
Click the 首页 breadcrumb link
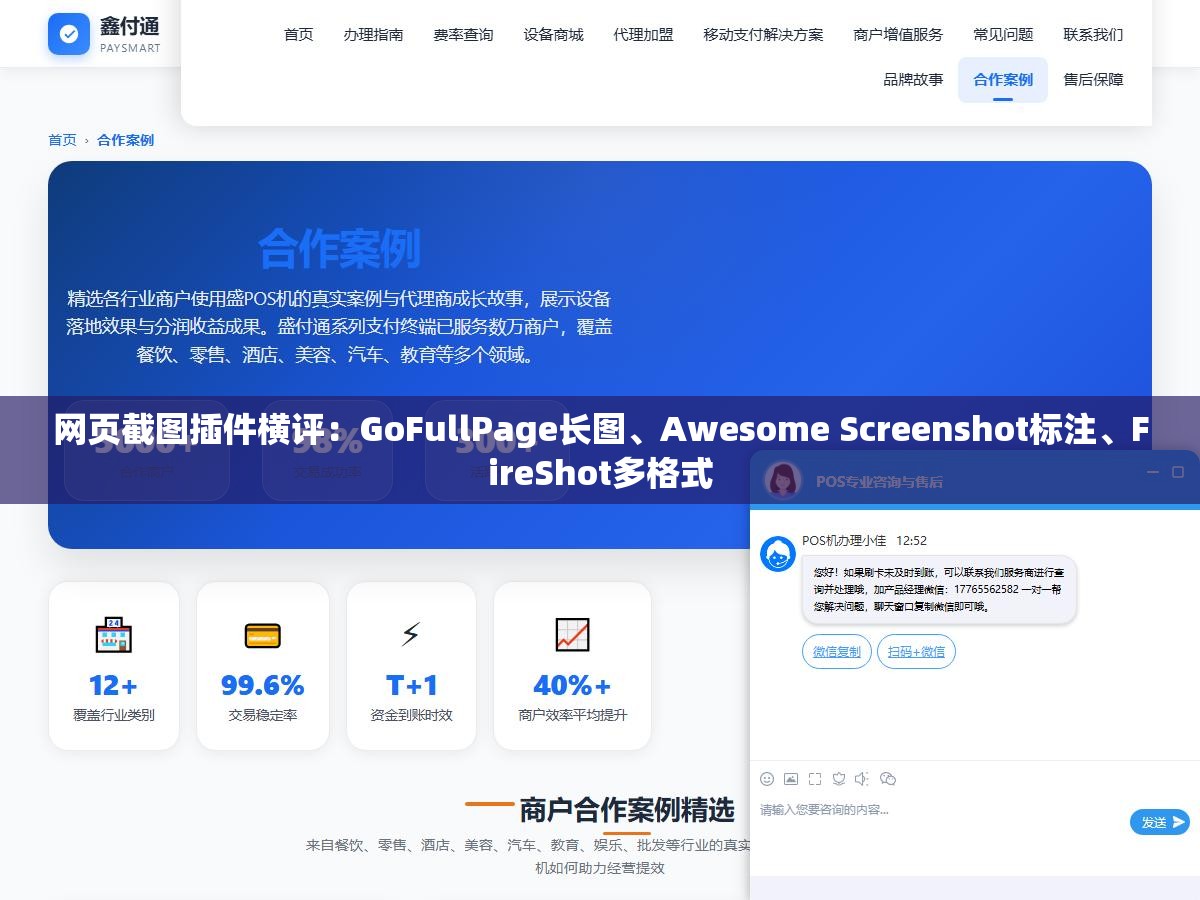pos(62,140)
